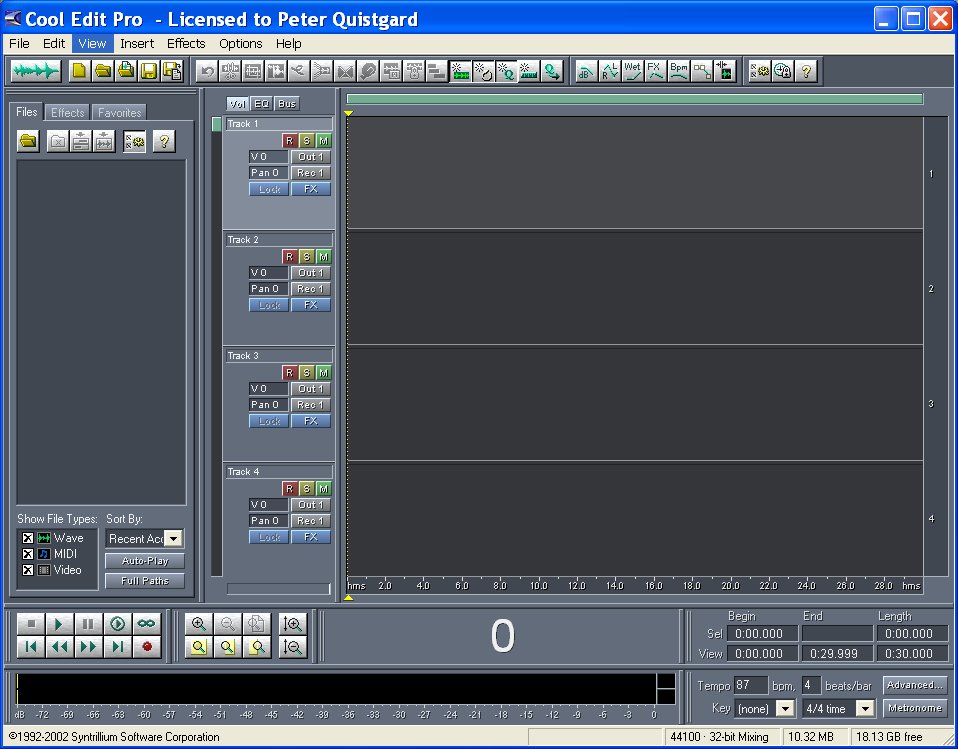This screenshot has height=749, width=958.
Task: Show pan envelopes L/R icon
Action: tap(610, 71)
